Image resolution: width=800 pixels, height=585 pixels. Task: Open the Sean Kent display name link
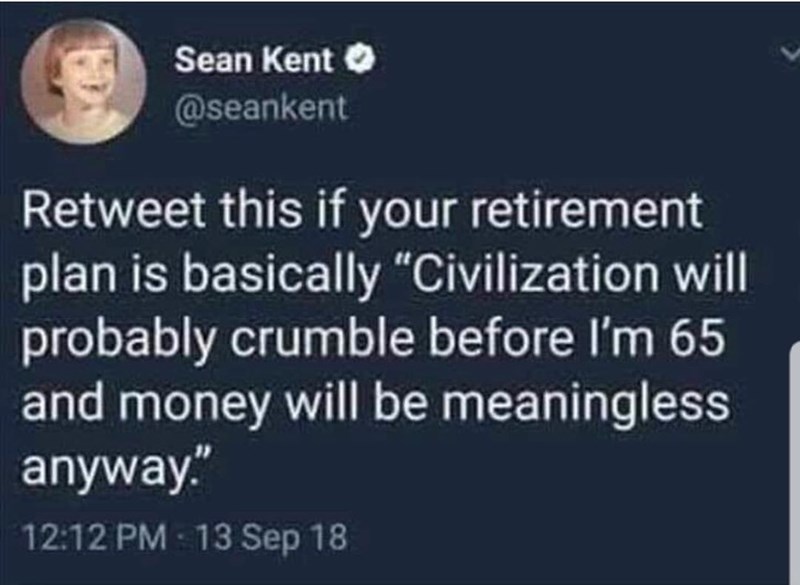click(254, 61)
